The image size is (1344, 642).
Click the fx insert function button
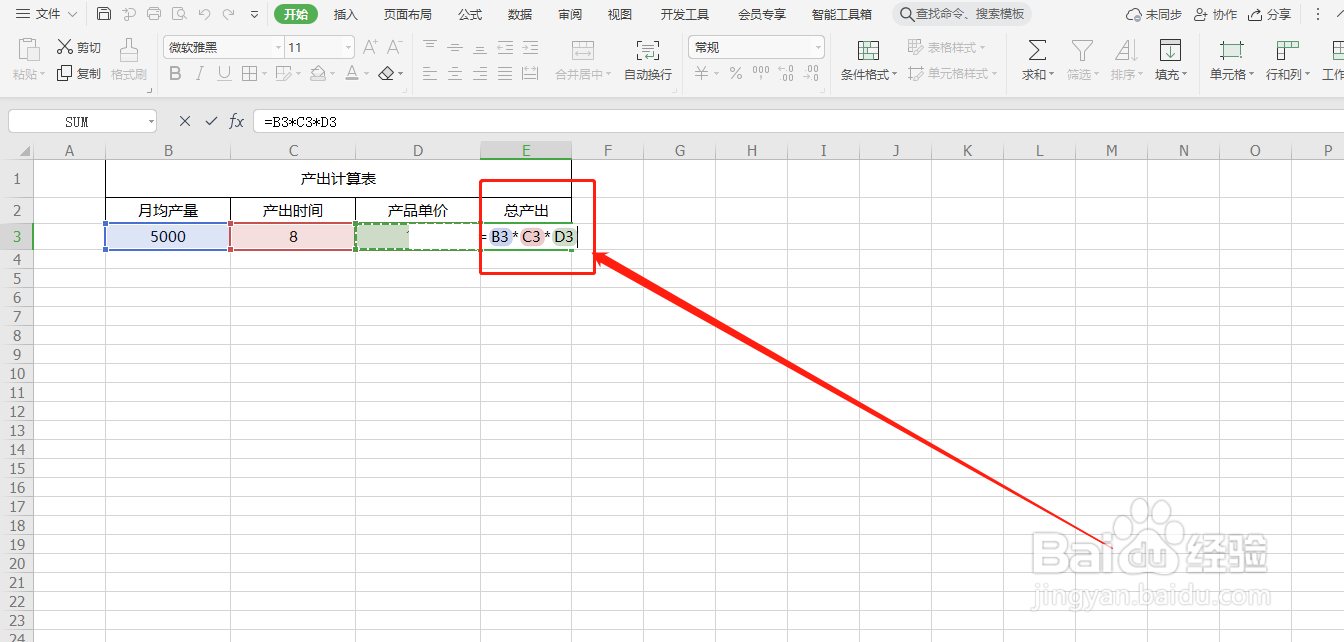[237, 121]
